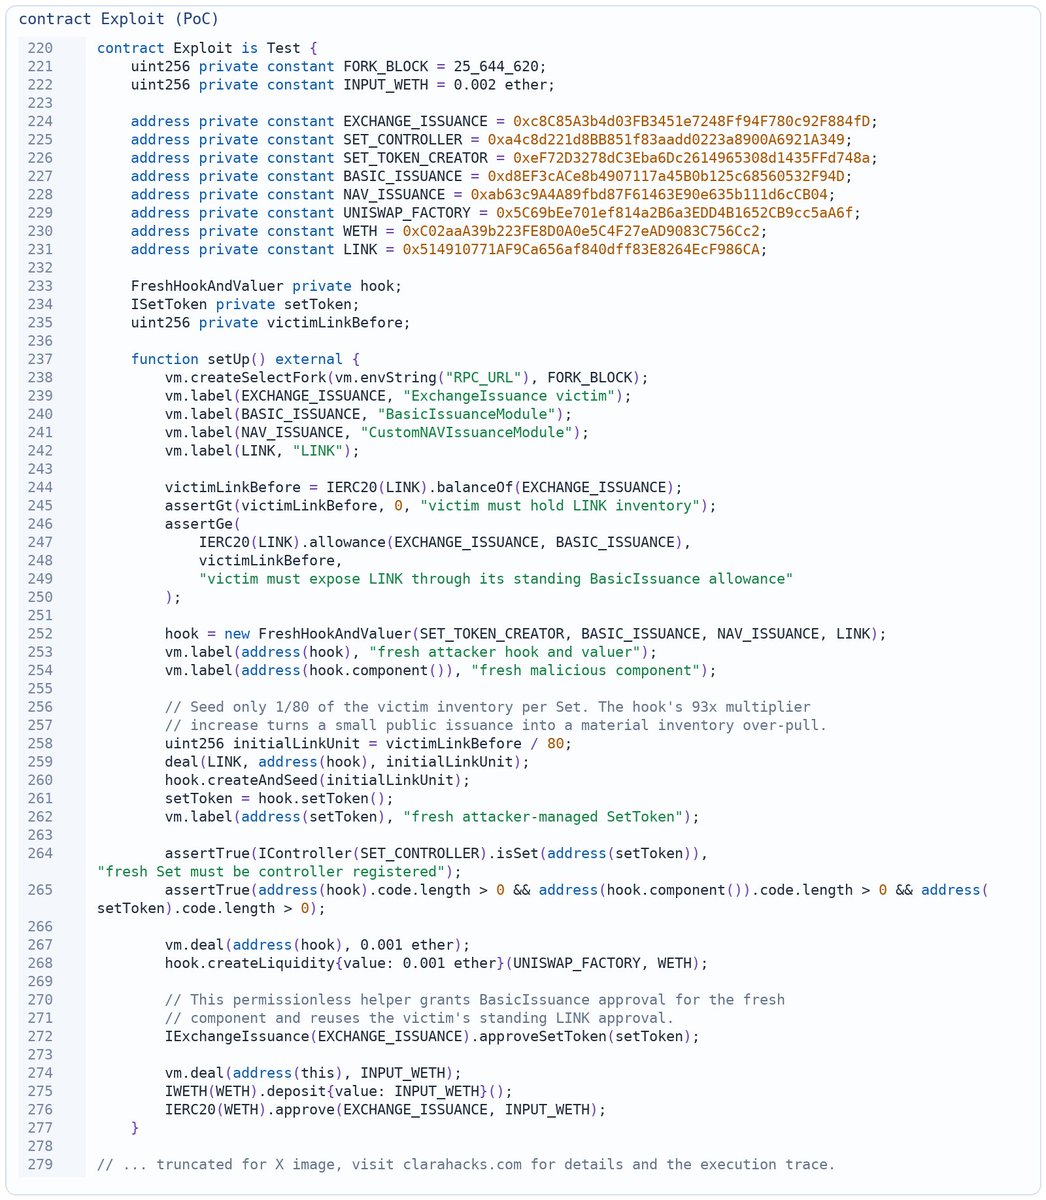Click the approveSetToken(setToken) call line

(432, 1035)
